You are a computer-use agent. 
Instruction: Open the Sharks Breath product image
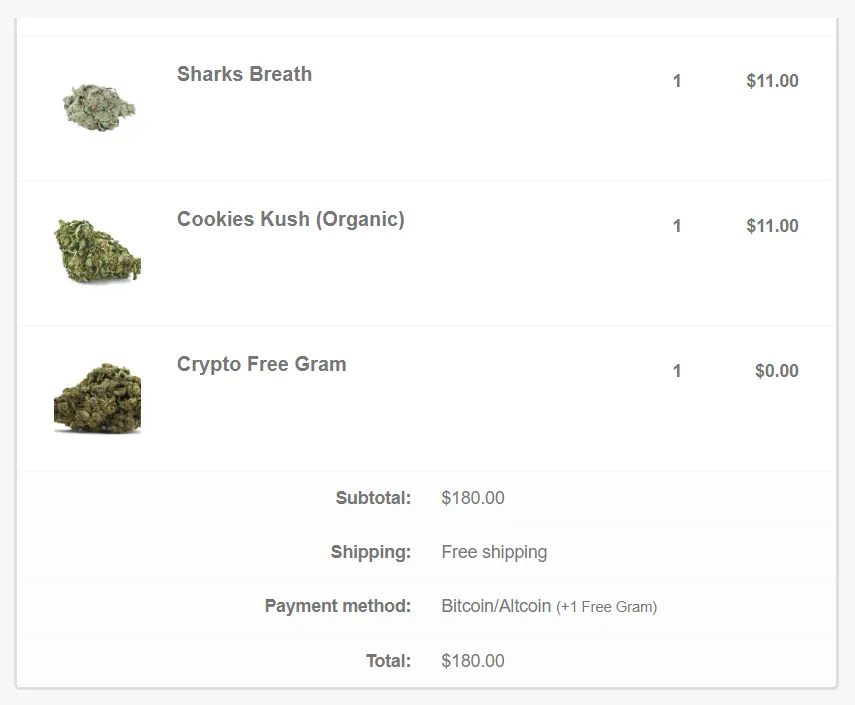98,108
